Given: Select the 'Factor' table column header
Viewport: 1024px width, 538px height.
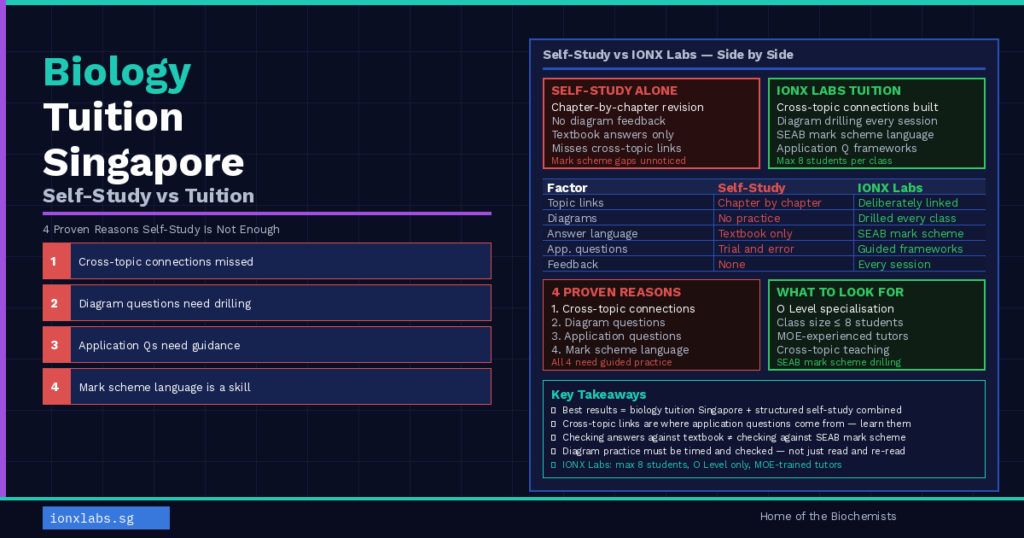Looking at the screenshot, I should [x=567, y=188].
